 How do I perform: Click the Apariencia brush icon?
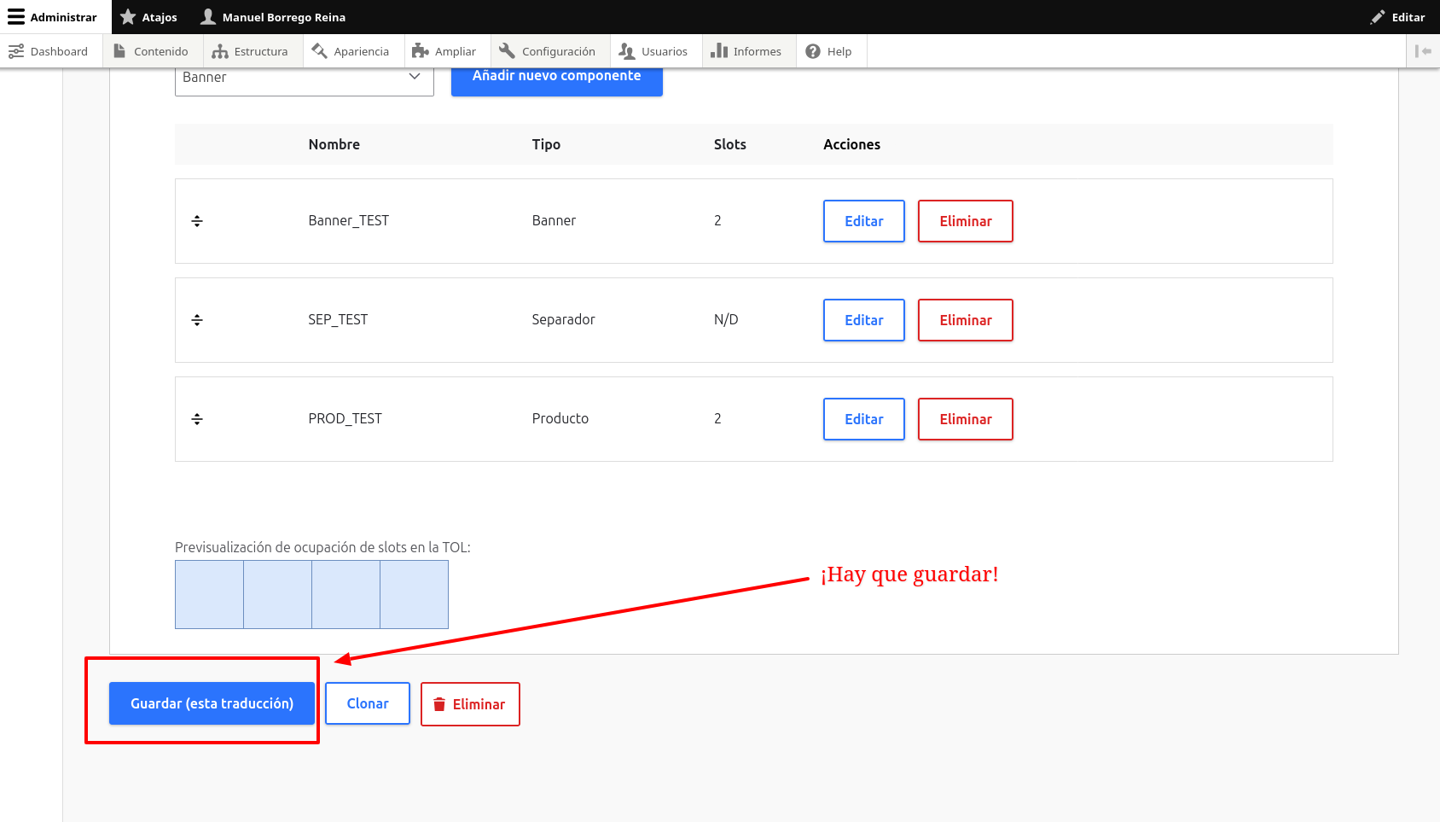point(320,51)
